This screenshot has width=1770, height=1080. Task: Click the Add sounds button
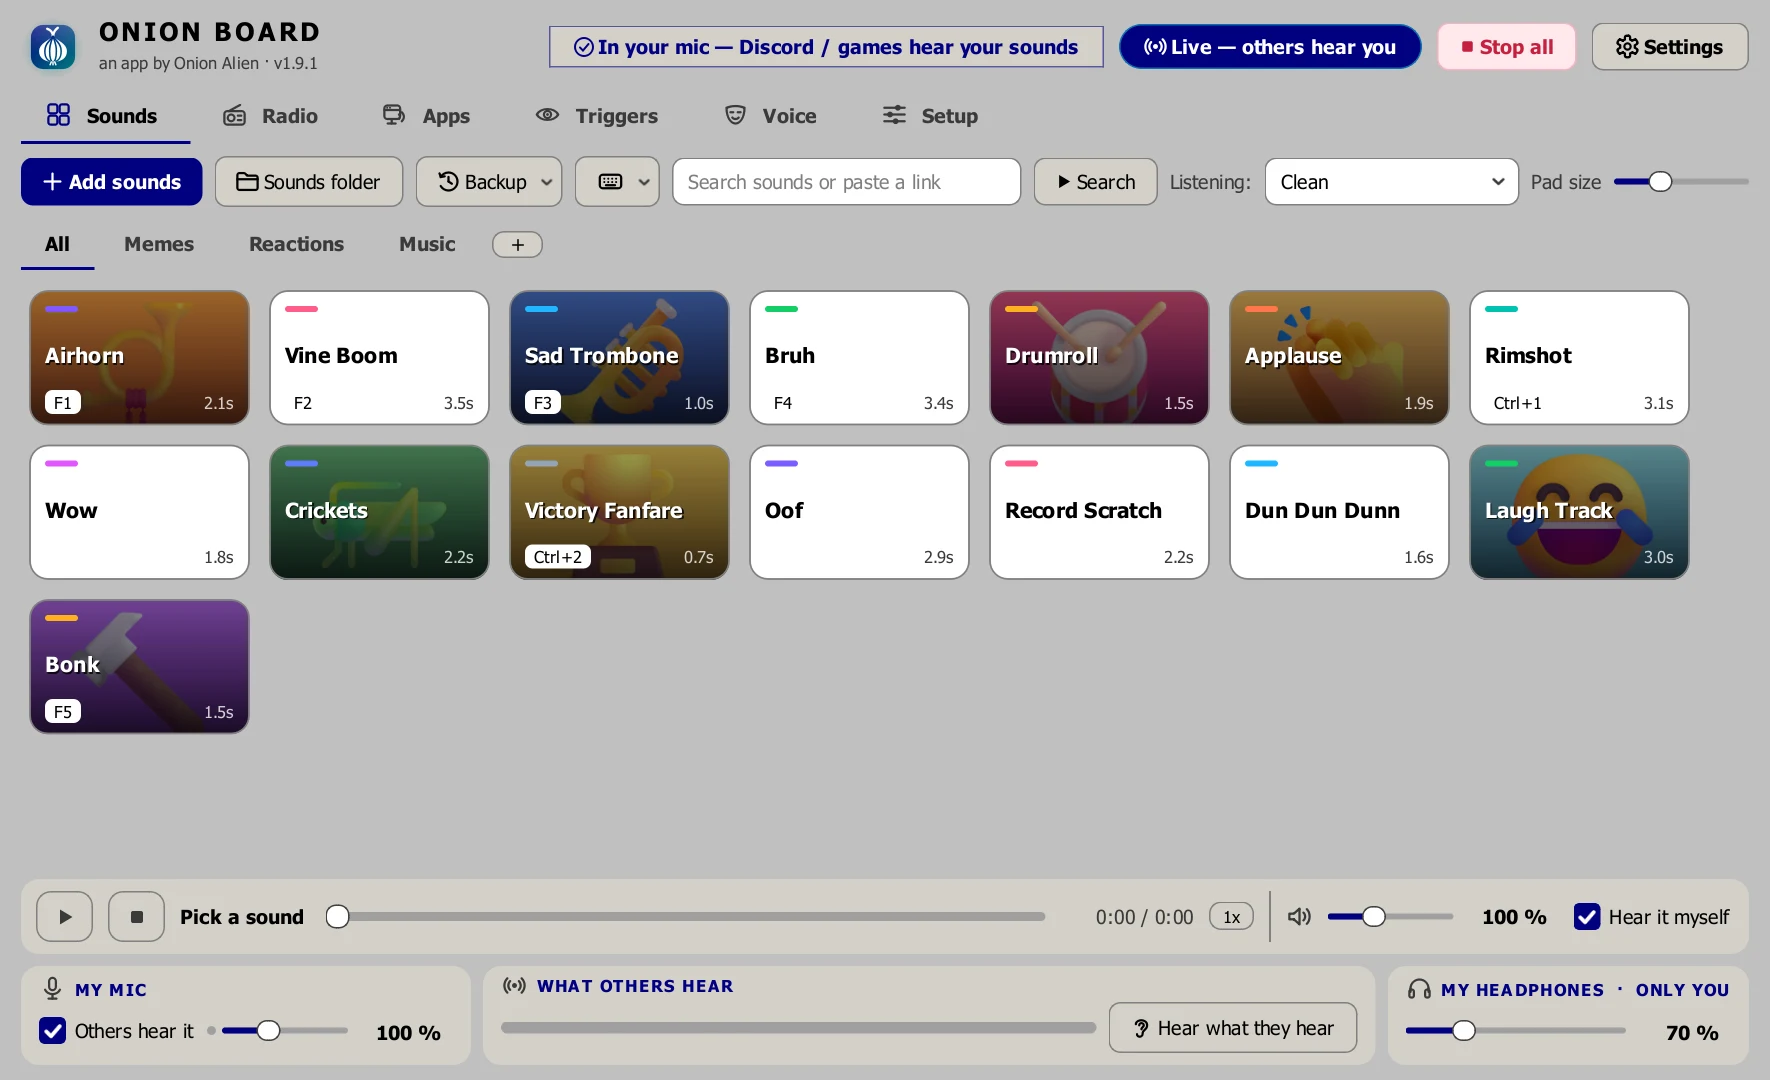(112, 182)
